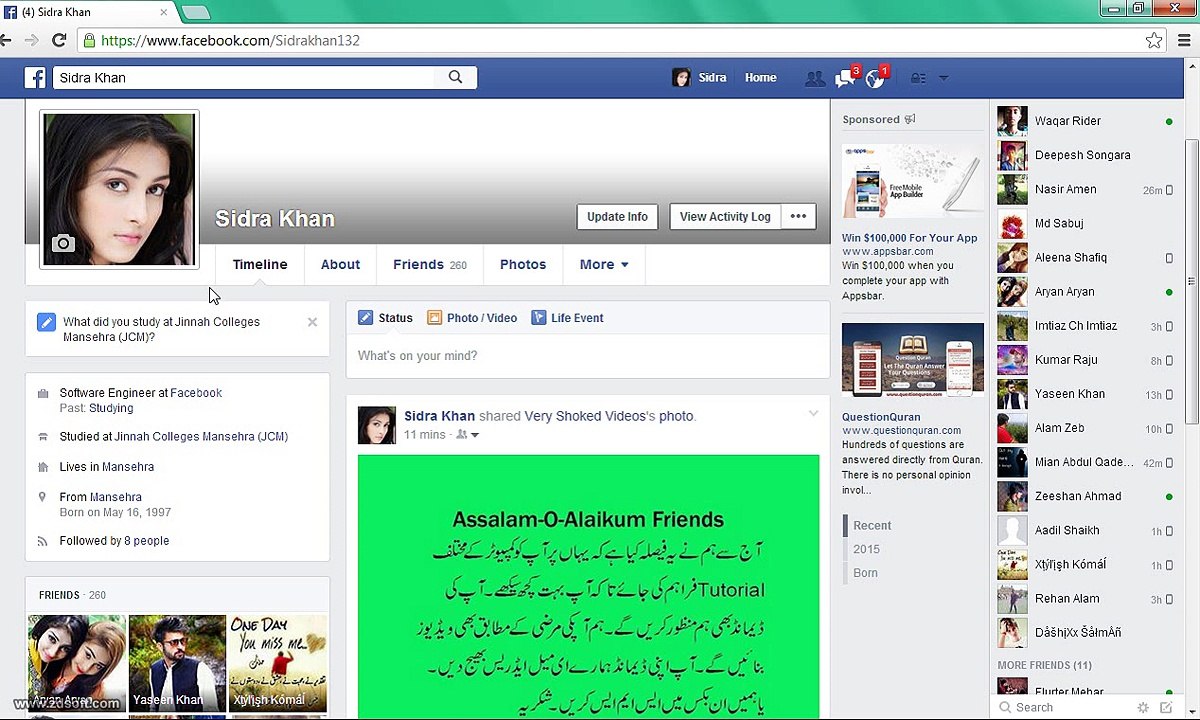
Task: Open the Friends 260 tab
Action: tap(430, 265)
